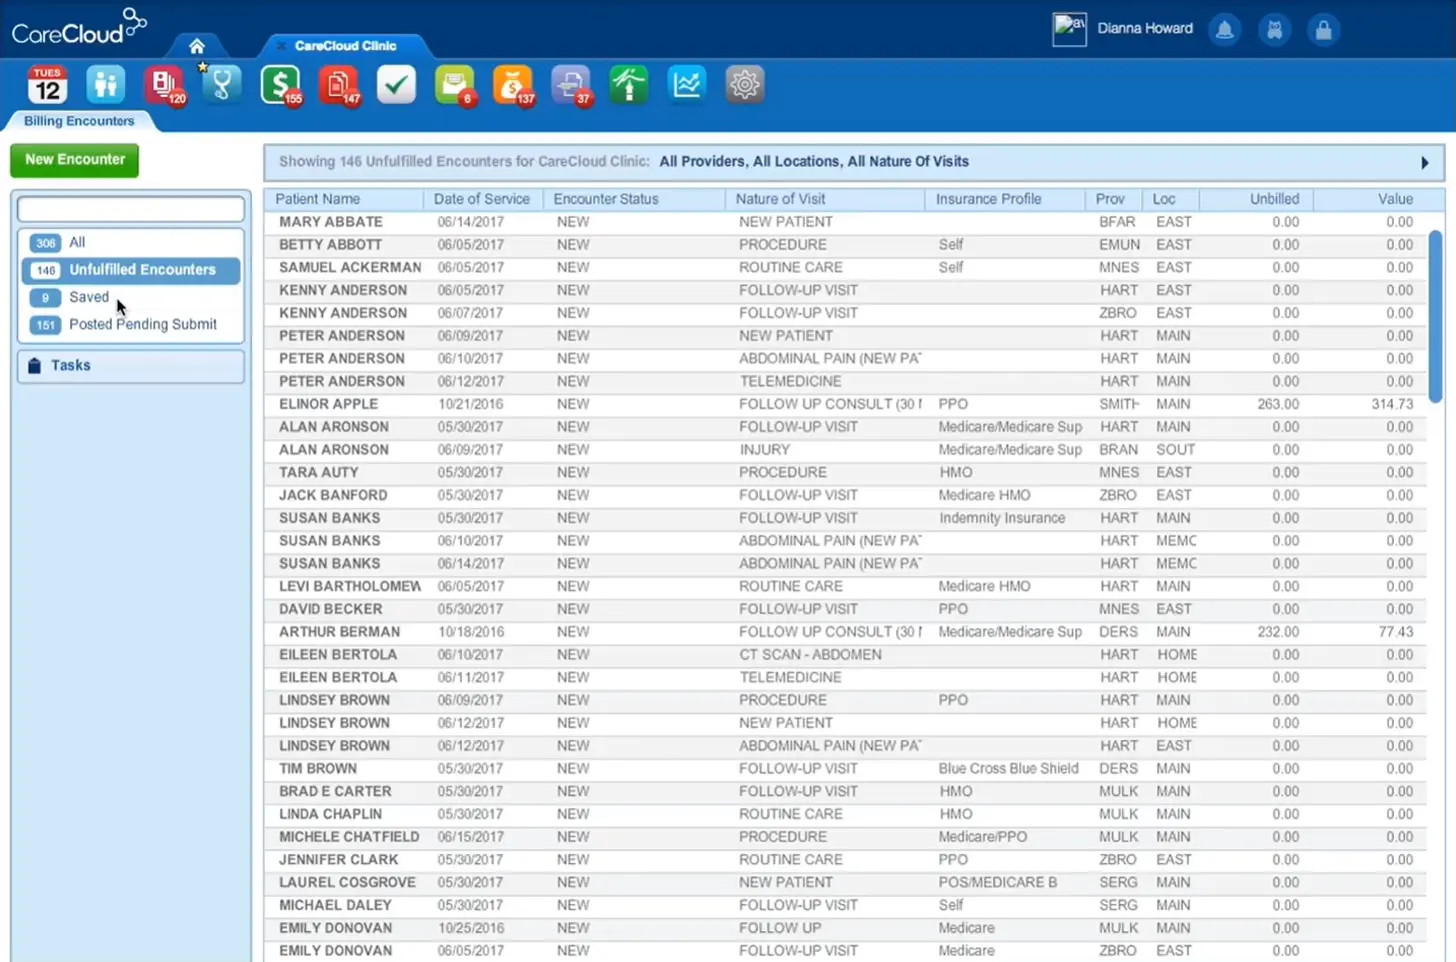
Task: Sort by Value column header
Action: click(x=1378, y=199)
